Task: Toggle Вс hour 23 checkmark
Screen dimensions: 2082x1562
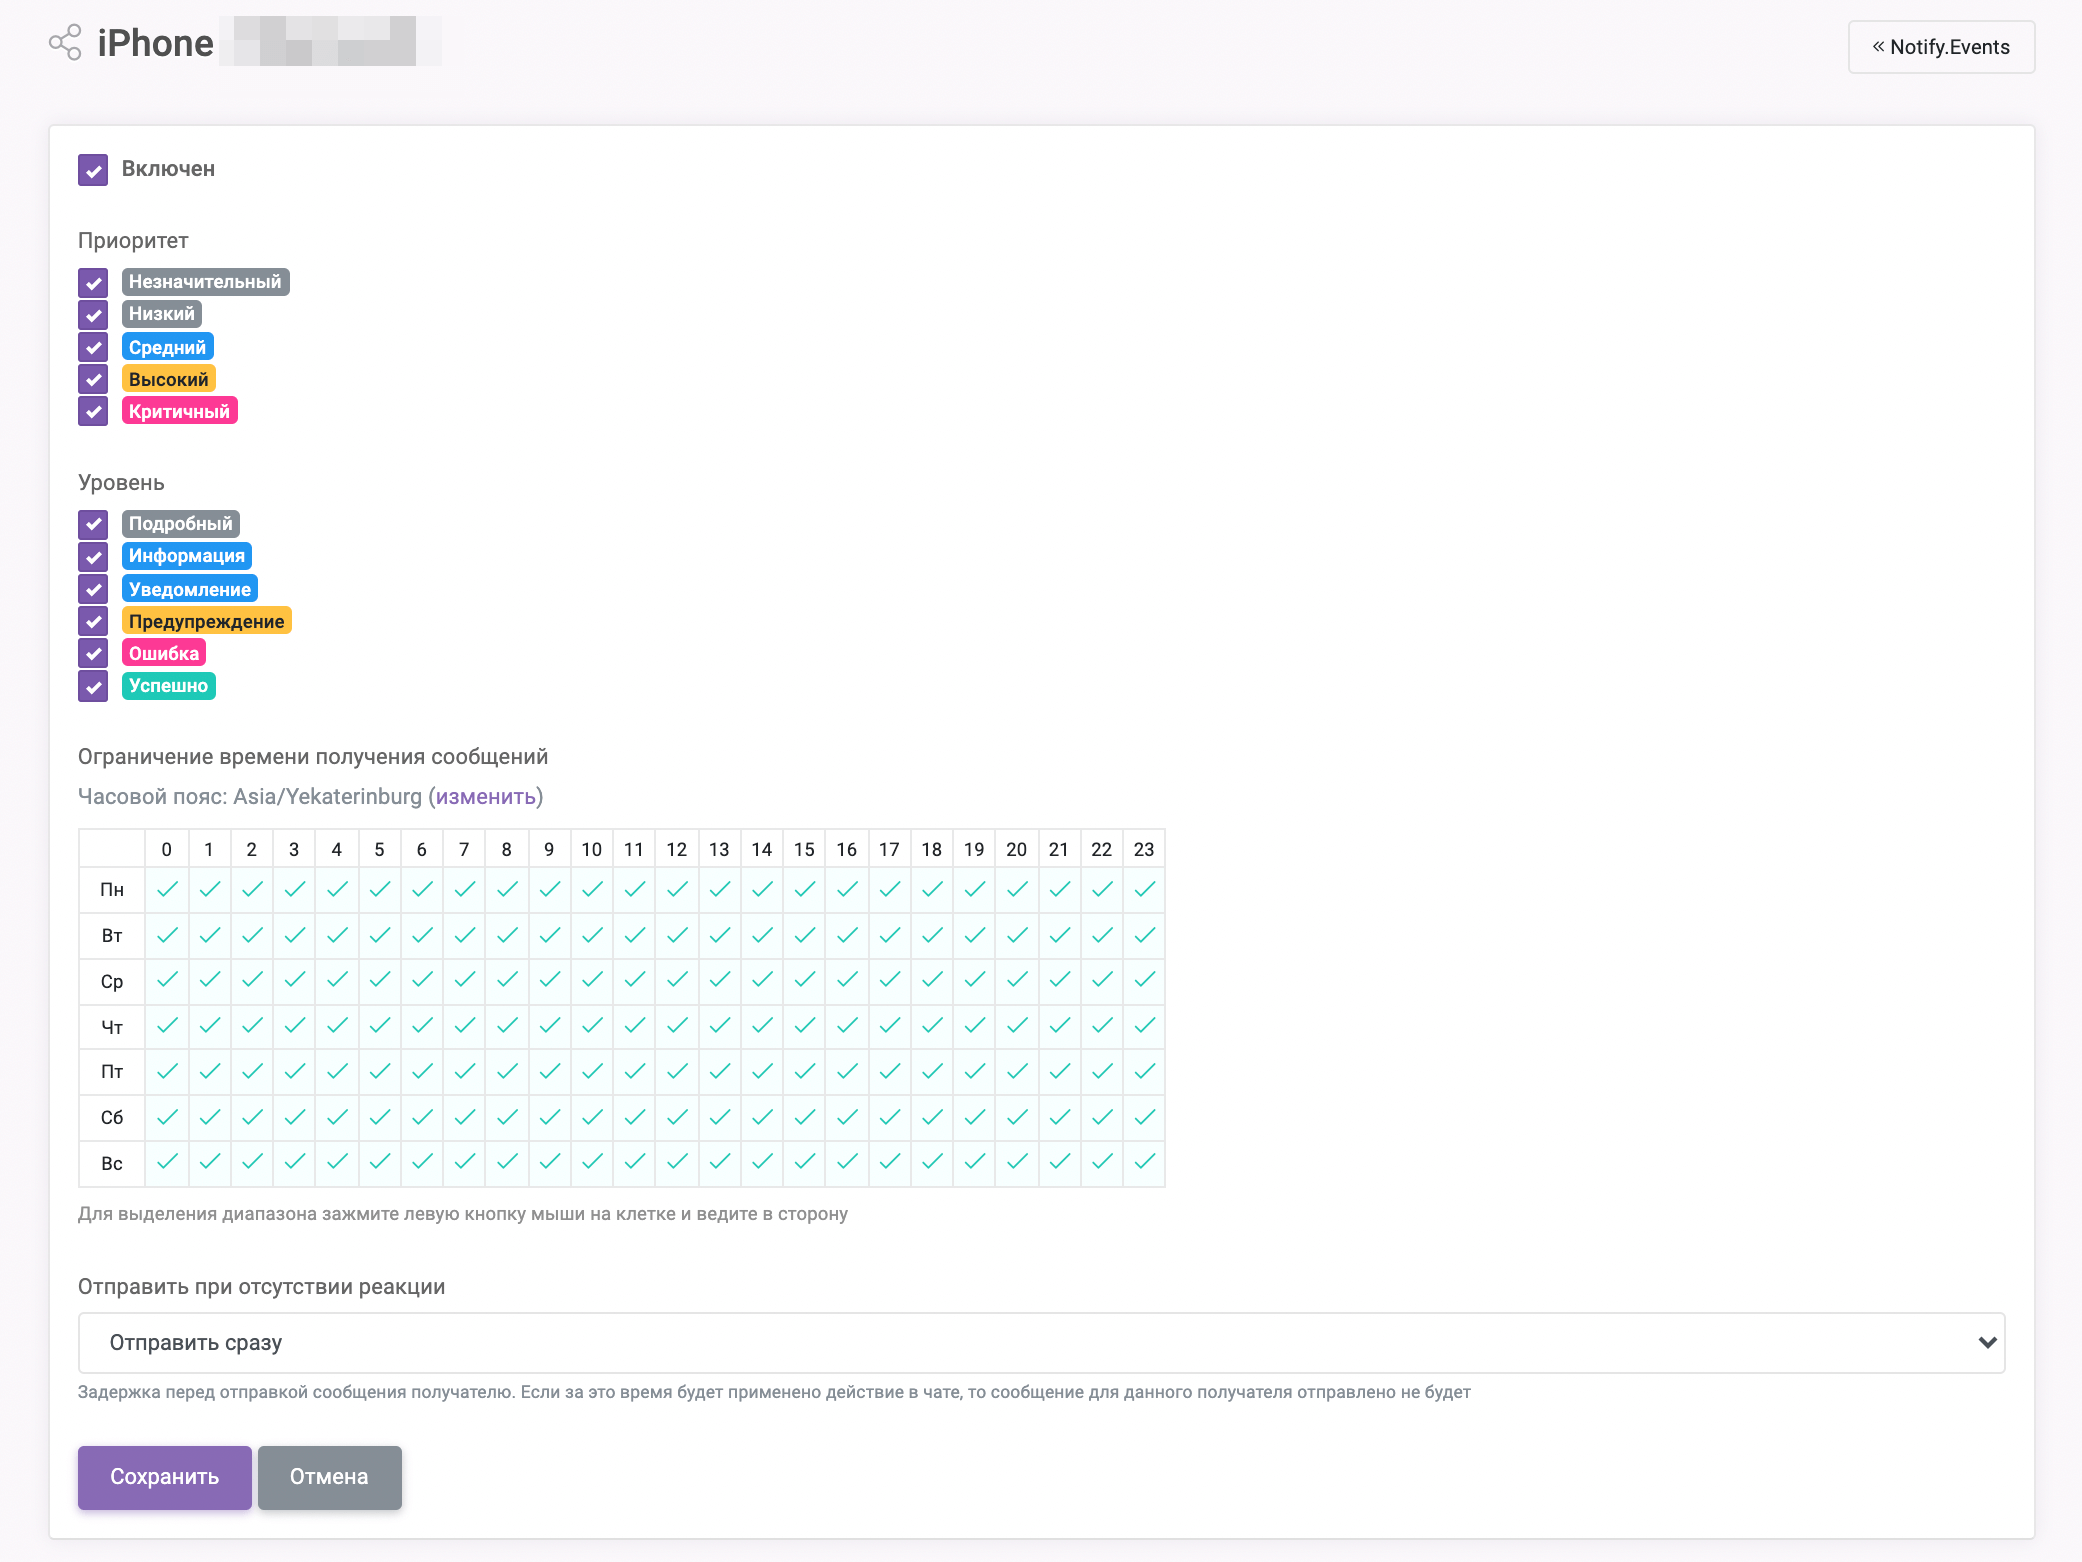Action: point(1144,1162)
